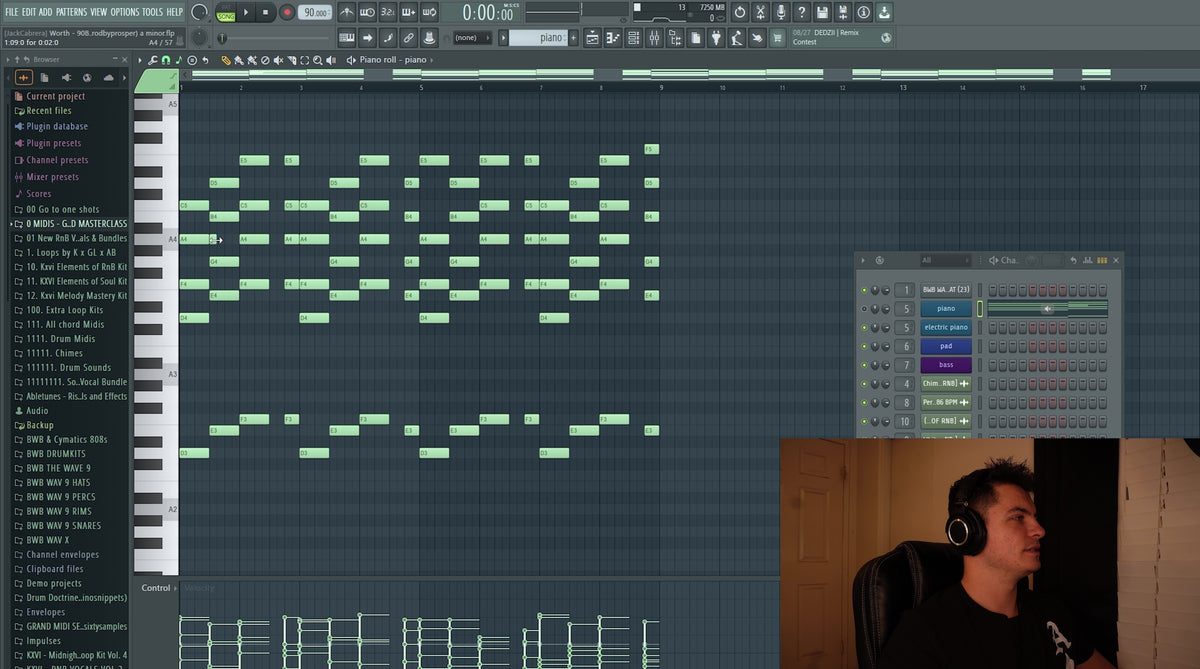Open the mixer using its toolbar icon
This screenshot has width=1200, height=669.
(x=654, y=38)
